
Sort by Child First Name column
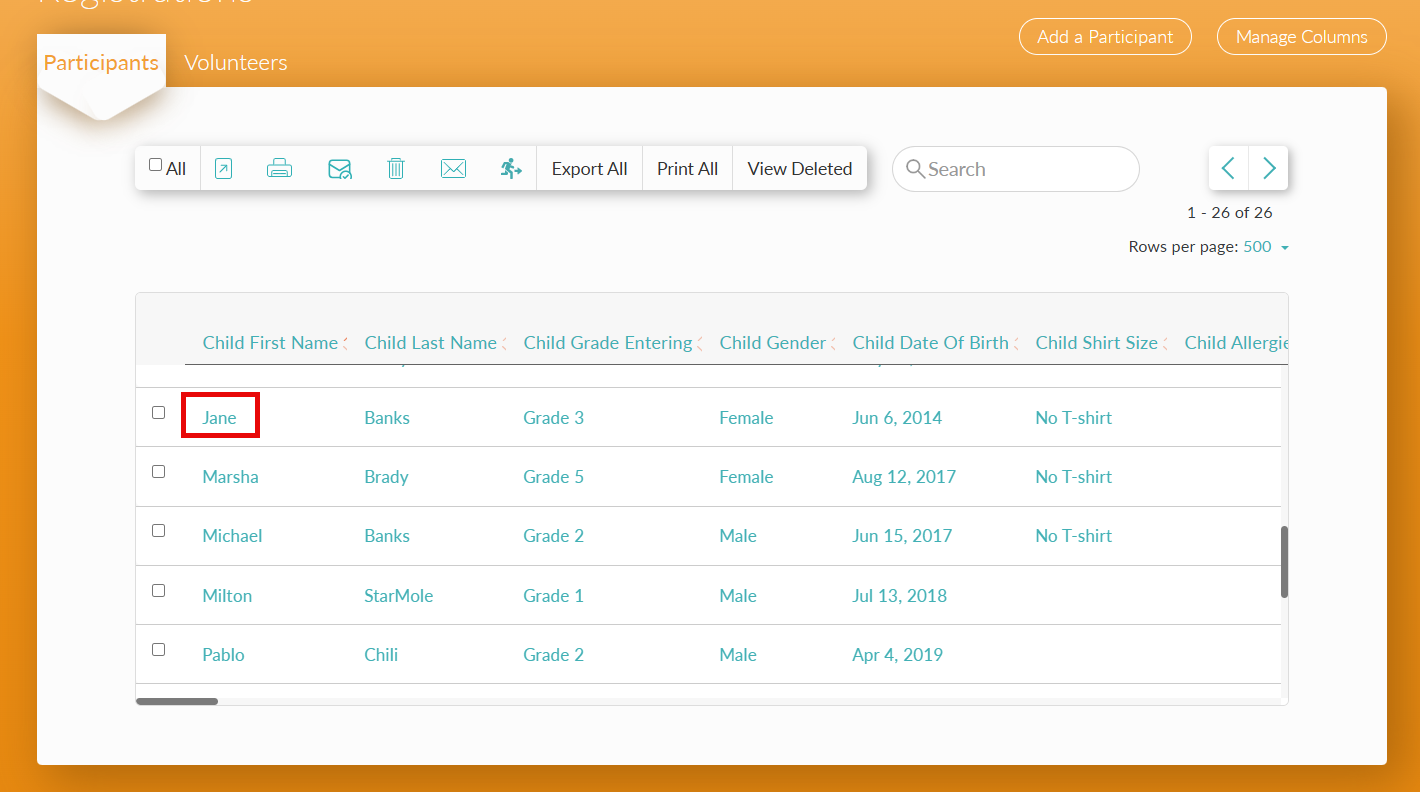(x=270, y=343)
